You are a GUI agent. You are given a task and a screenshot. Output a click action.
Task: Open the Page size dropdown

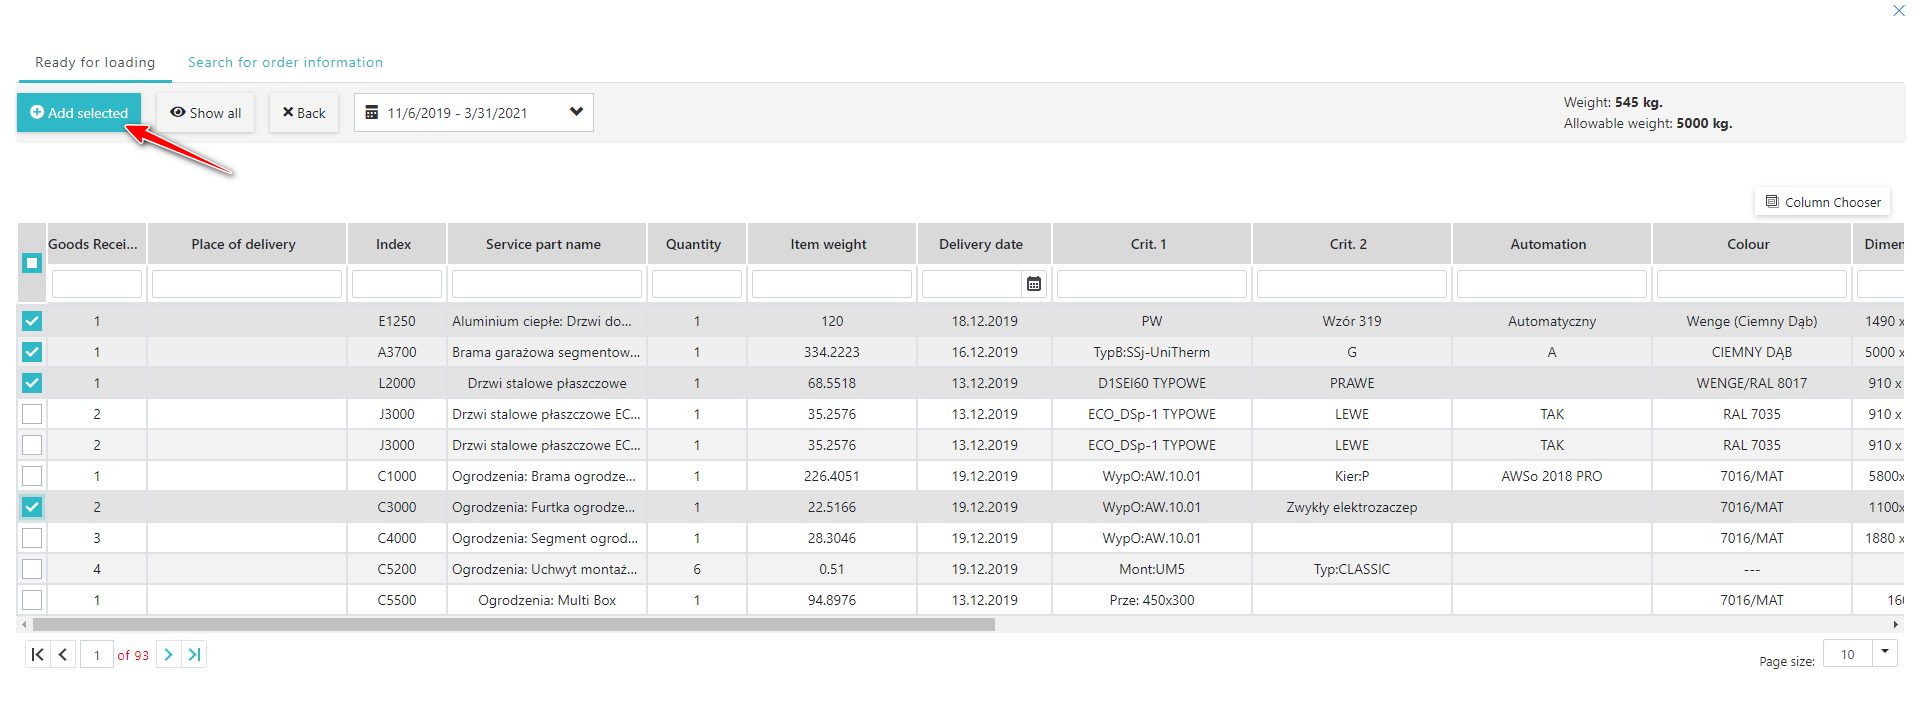tap(1885, 653)
